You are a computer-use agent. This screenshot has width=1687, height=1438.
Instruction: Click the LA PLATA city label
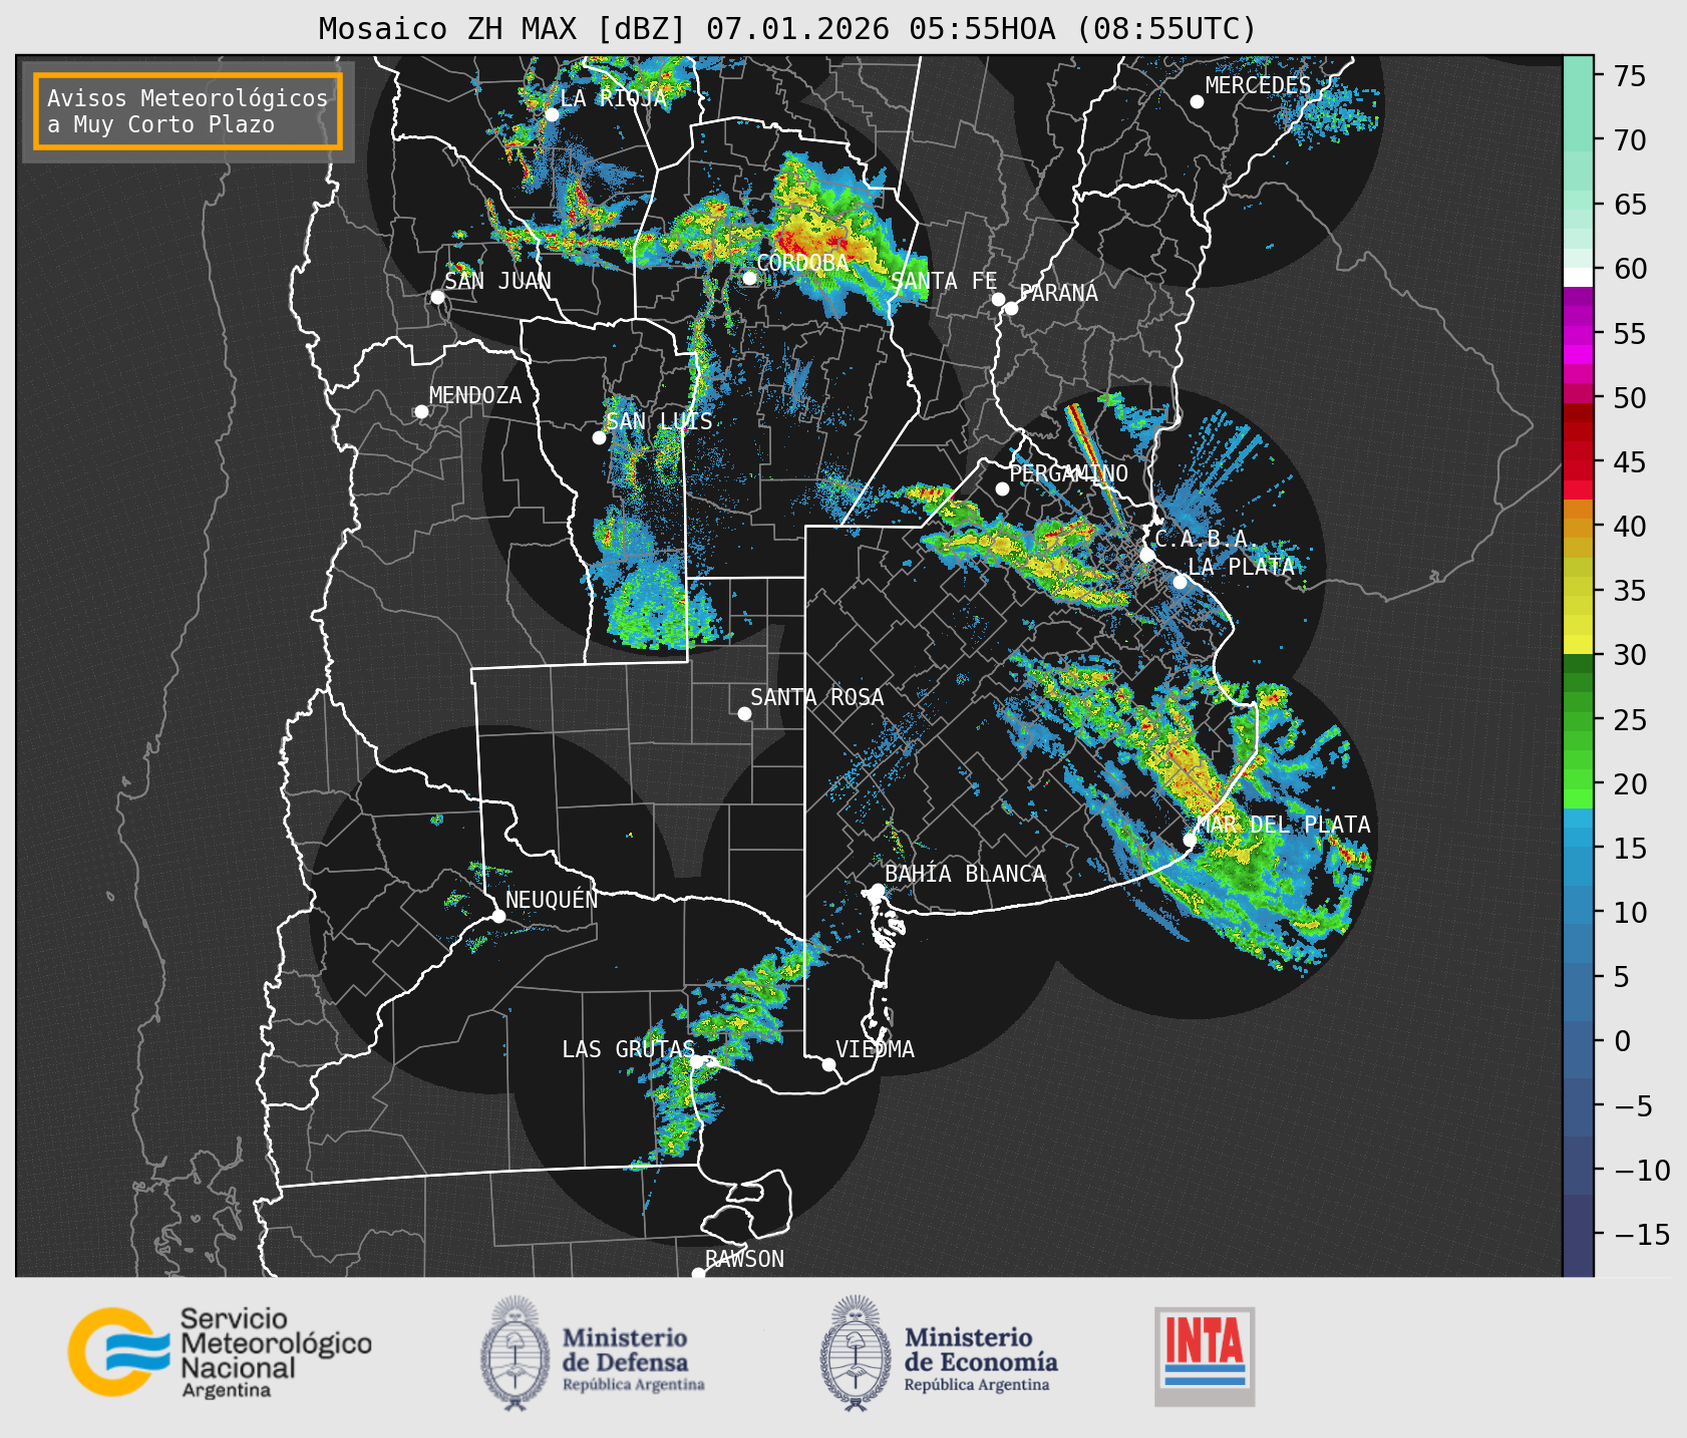pyautogui.click(x=1241, y=567)
